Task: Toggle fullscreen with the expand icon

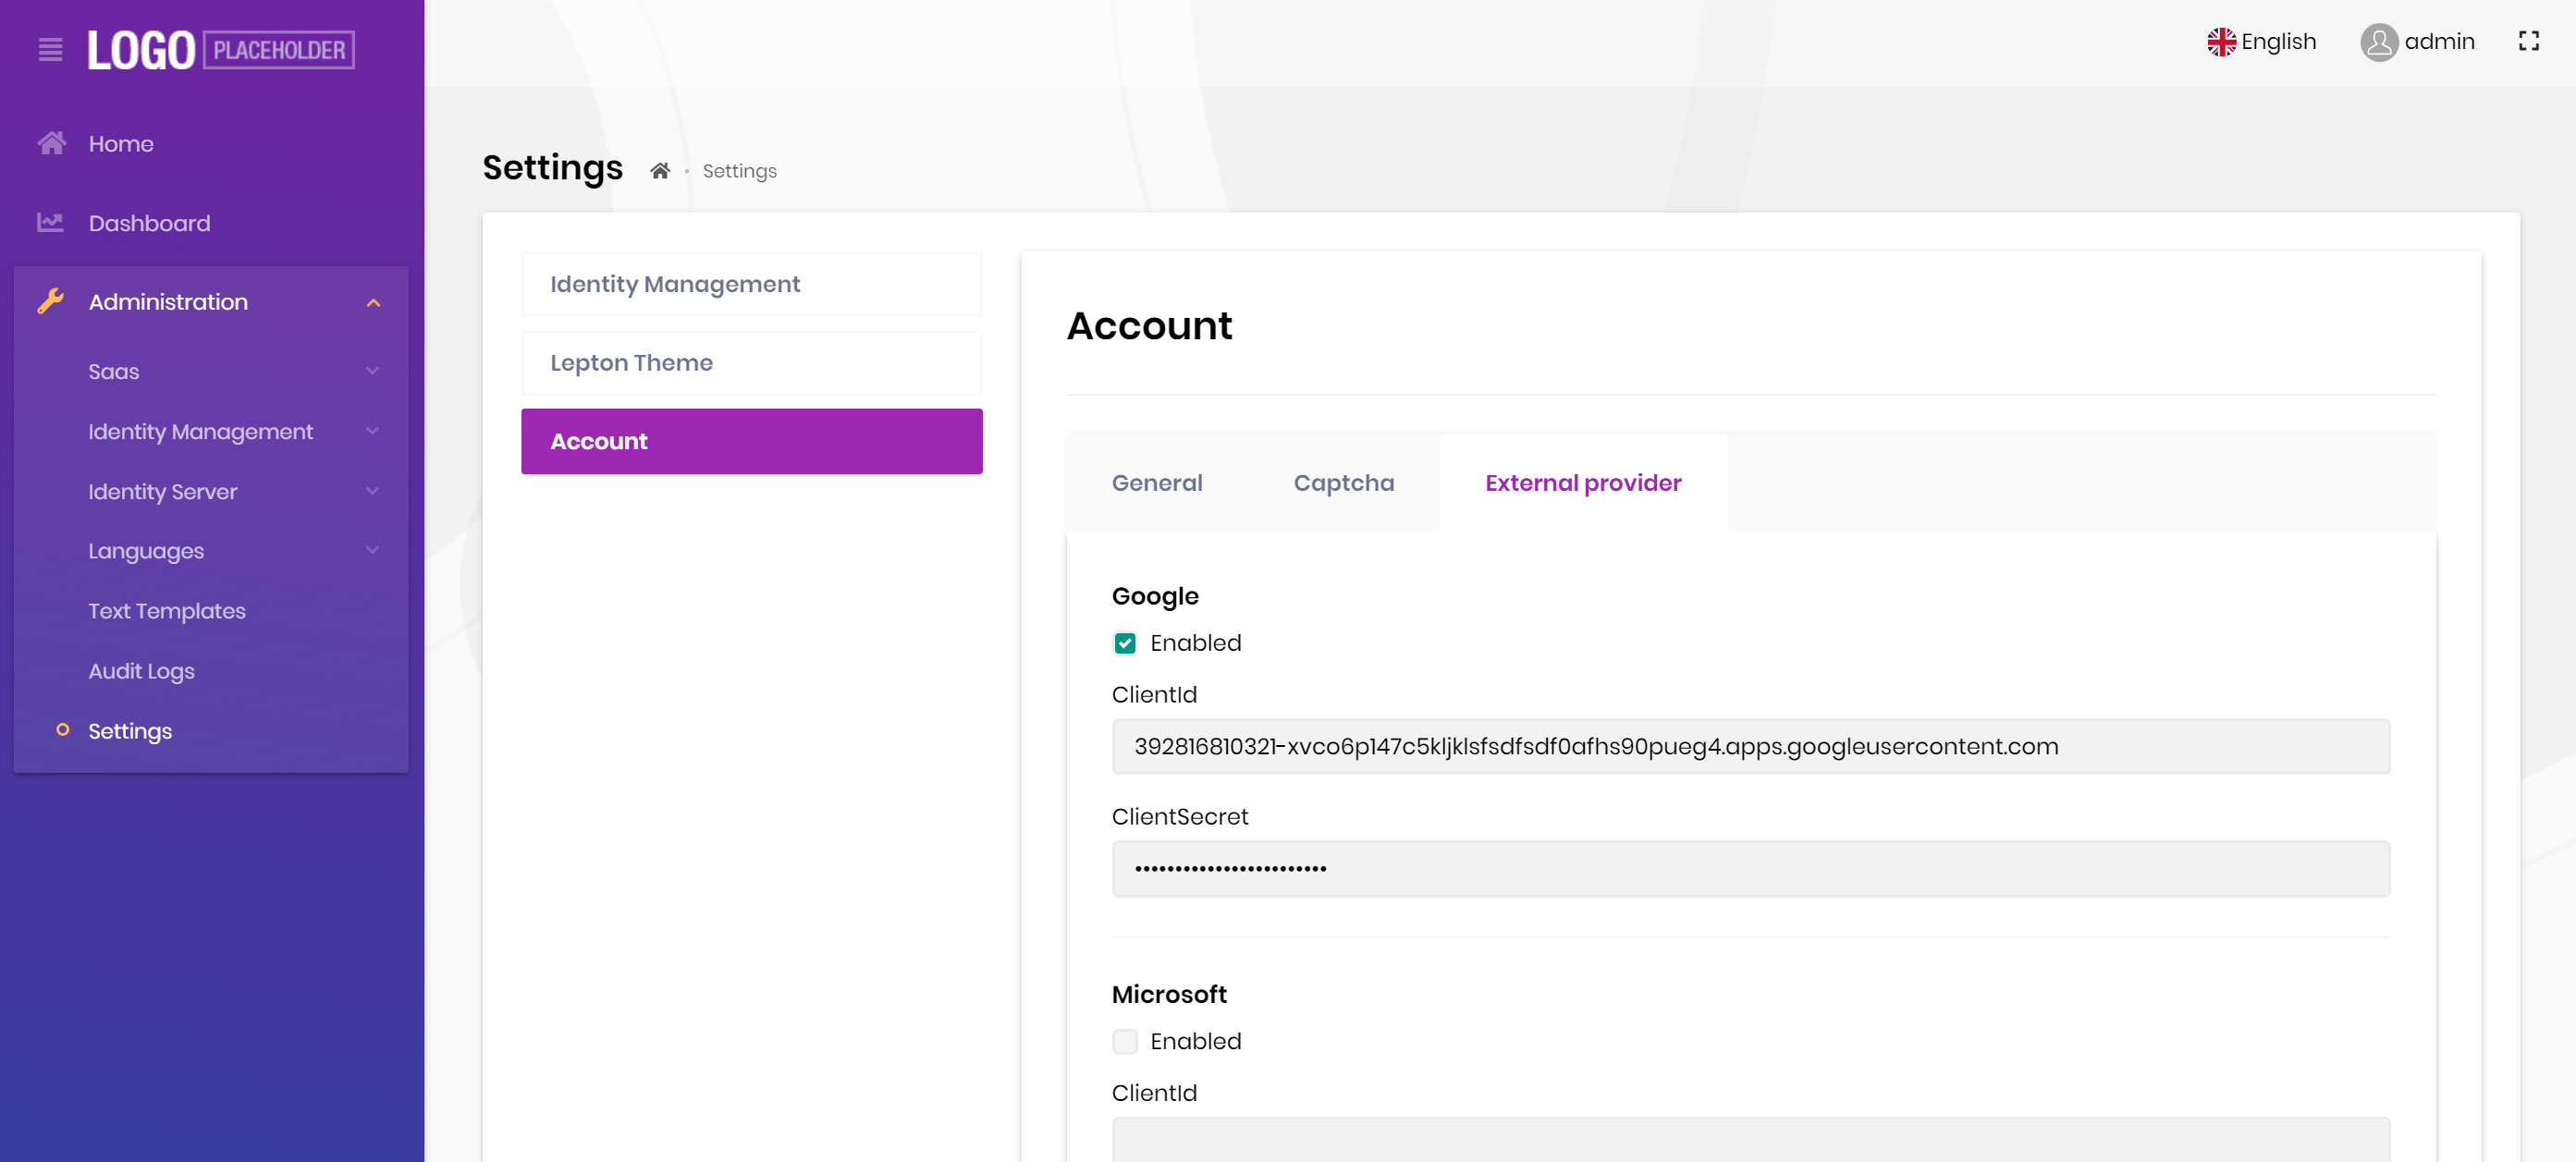Action: point(2530,41)
